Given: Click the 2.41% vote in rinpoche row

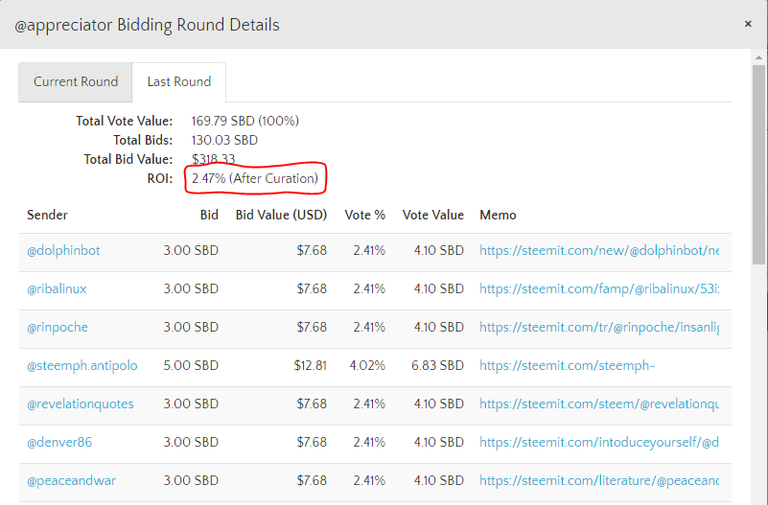Looking at the screenshot, I should click(369, 327).
